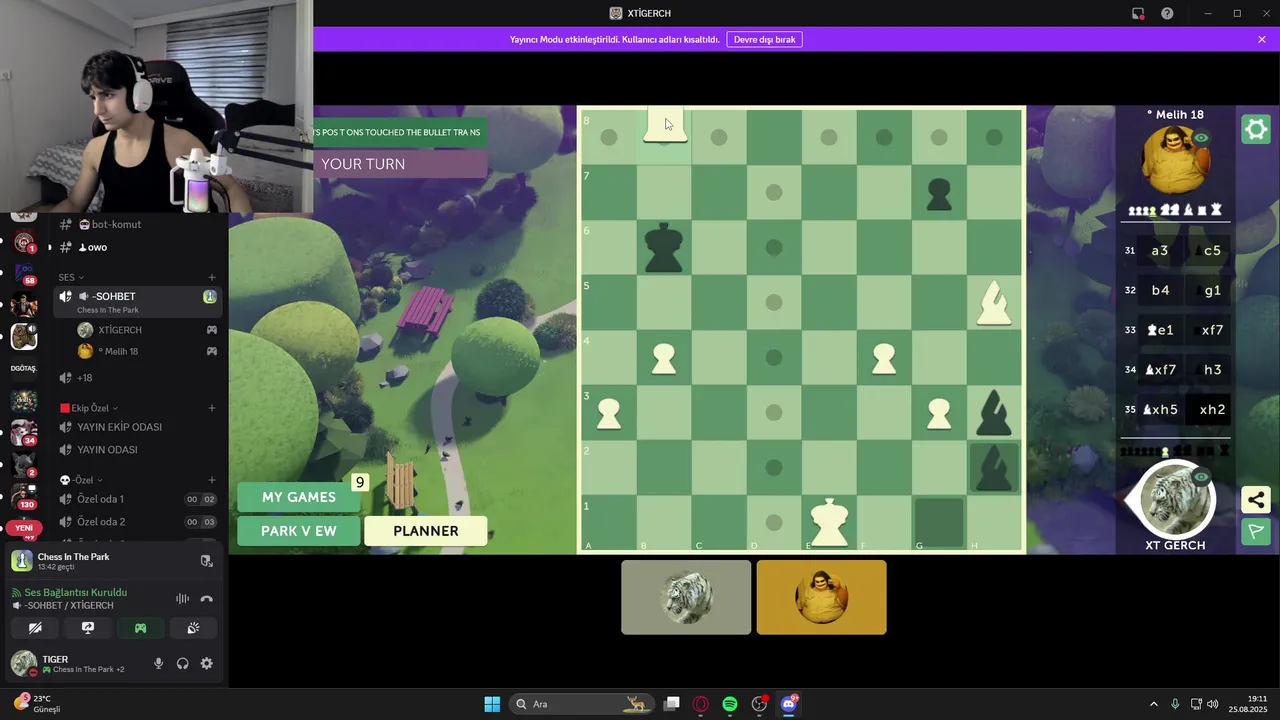The width and height of the screenshot is (1280, 720).
Task: Start screen share in voice panel
Action: (88, 628)
